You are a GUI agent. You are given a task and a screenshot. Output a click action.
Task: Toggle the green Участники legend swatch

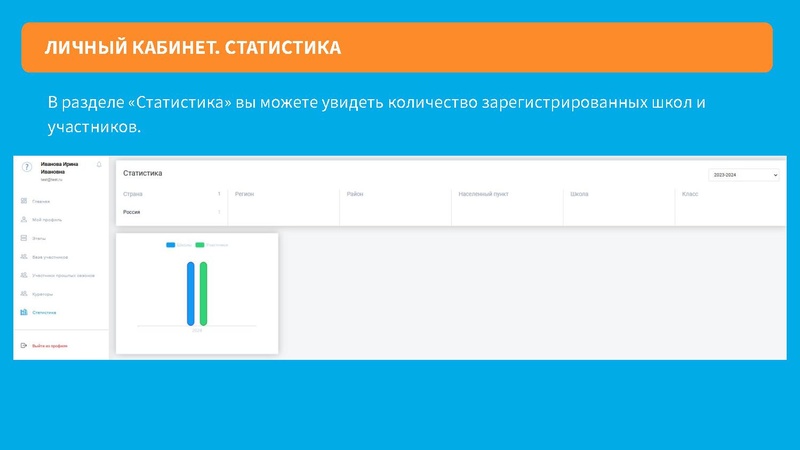[x=200, y=245]
